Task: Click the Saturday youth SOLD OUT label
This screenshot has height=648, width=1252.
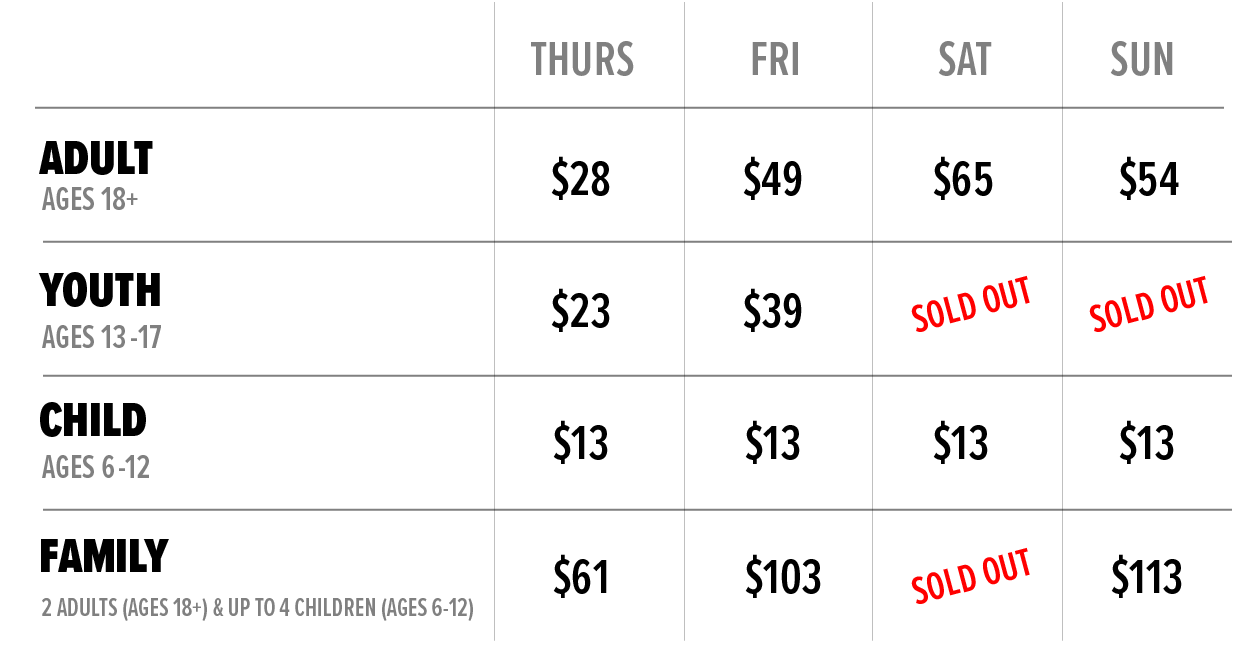Action: tap(970, 306)
